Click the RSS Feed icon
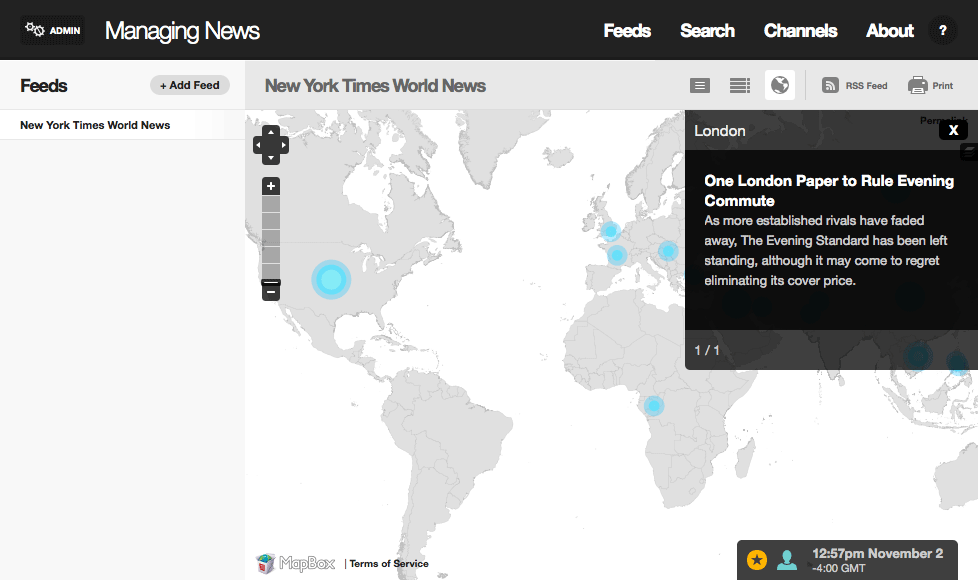 coord(830,85)
